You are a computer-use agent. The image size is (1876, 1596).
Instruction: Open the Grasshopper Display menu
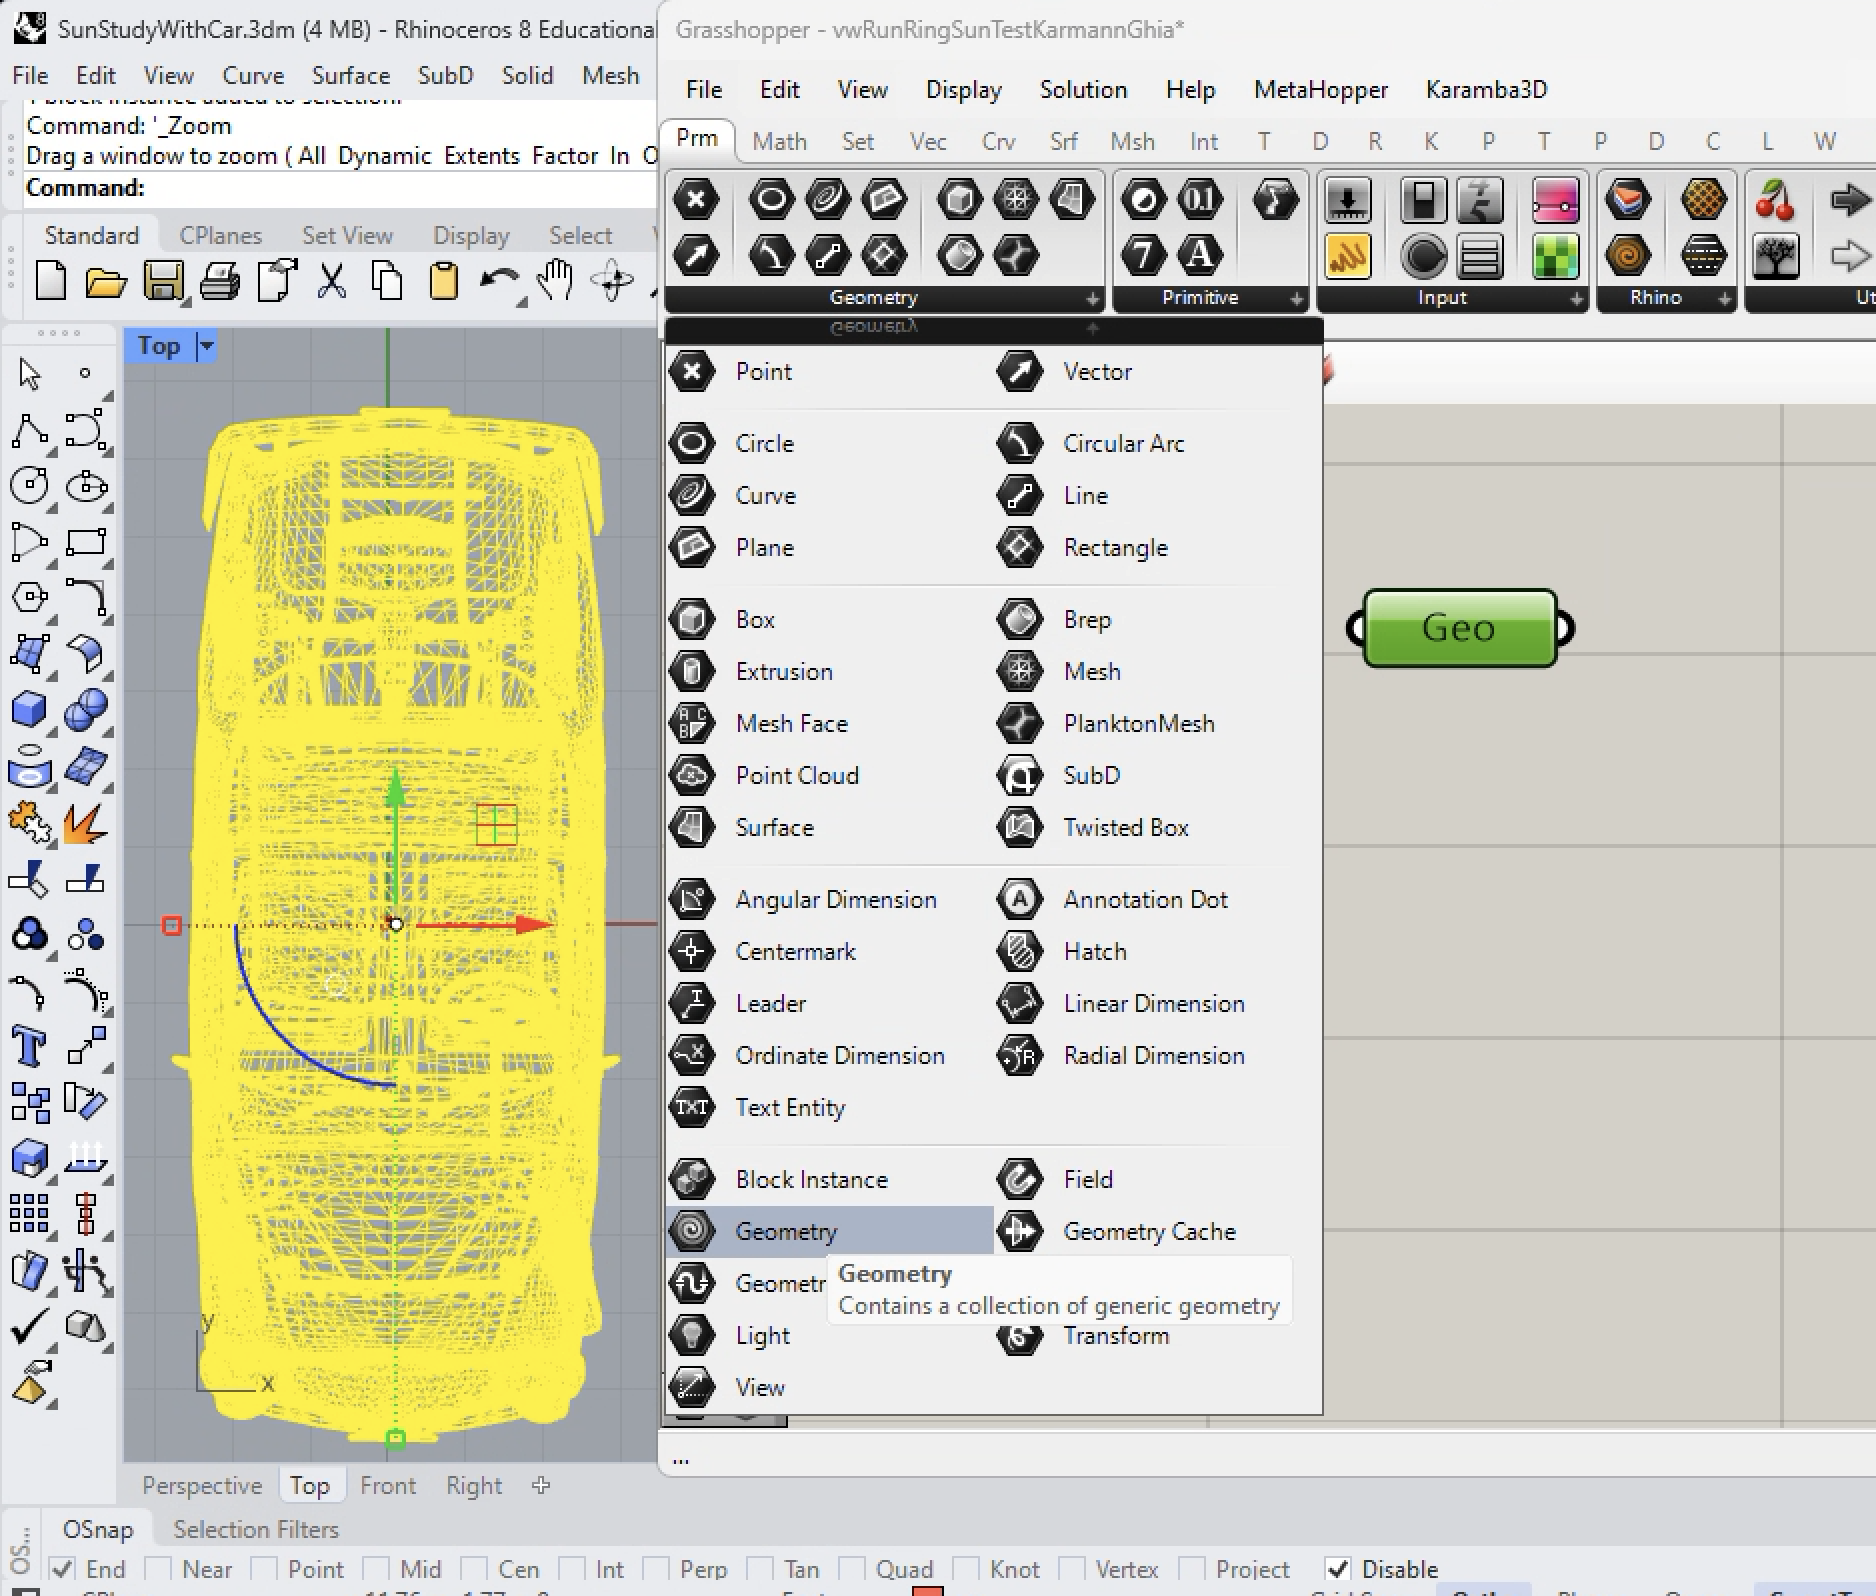click(964, 90)
